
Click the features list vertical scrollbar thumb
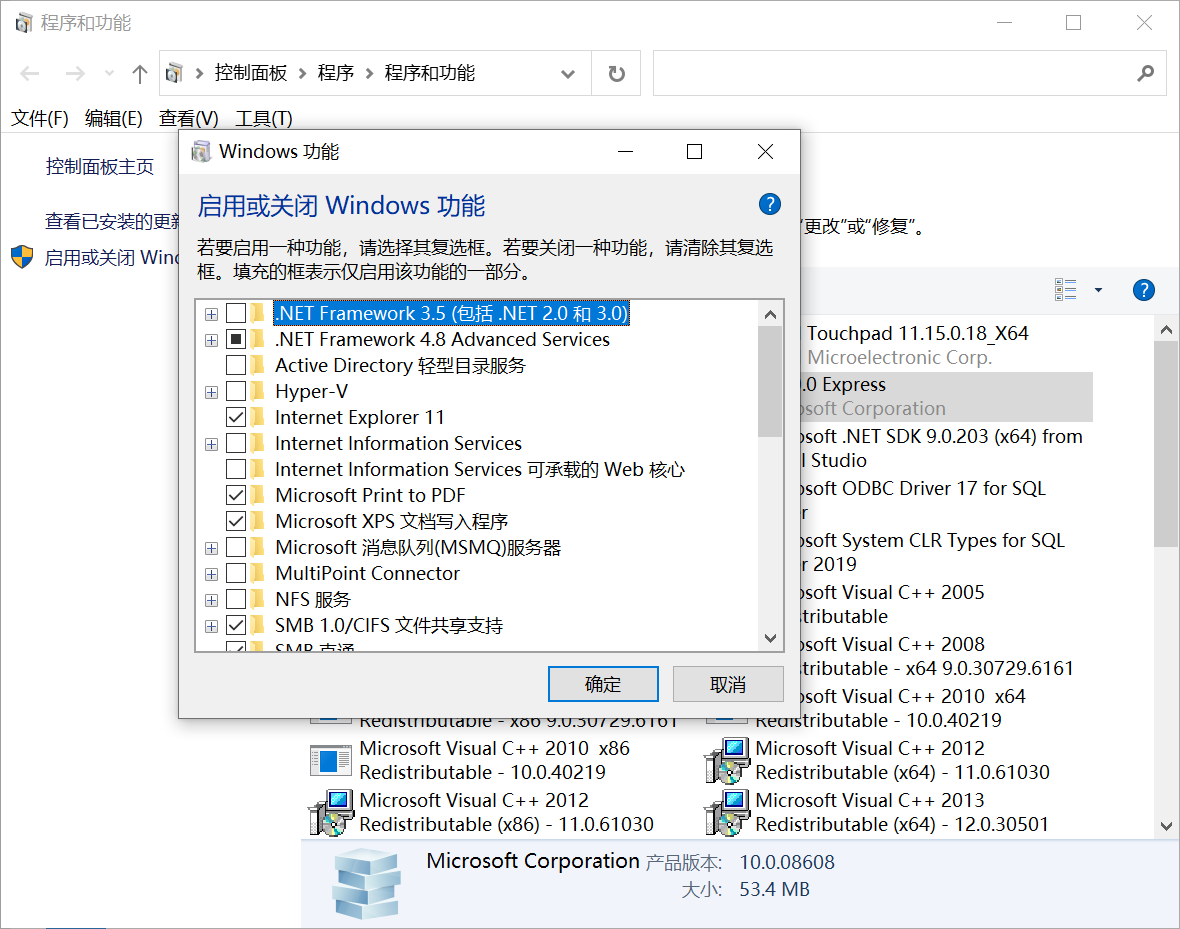pos(770,382)
